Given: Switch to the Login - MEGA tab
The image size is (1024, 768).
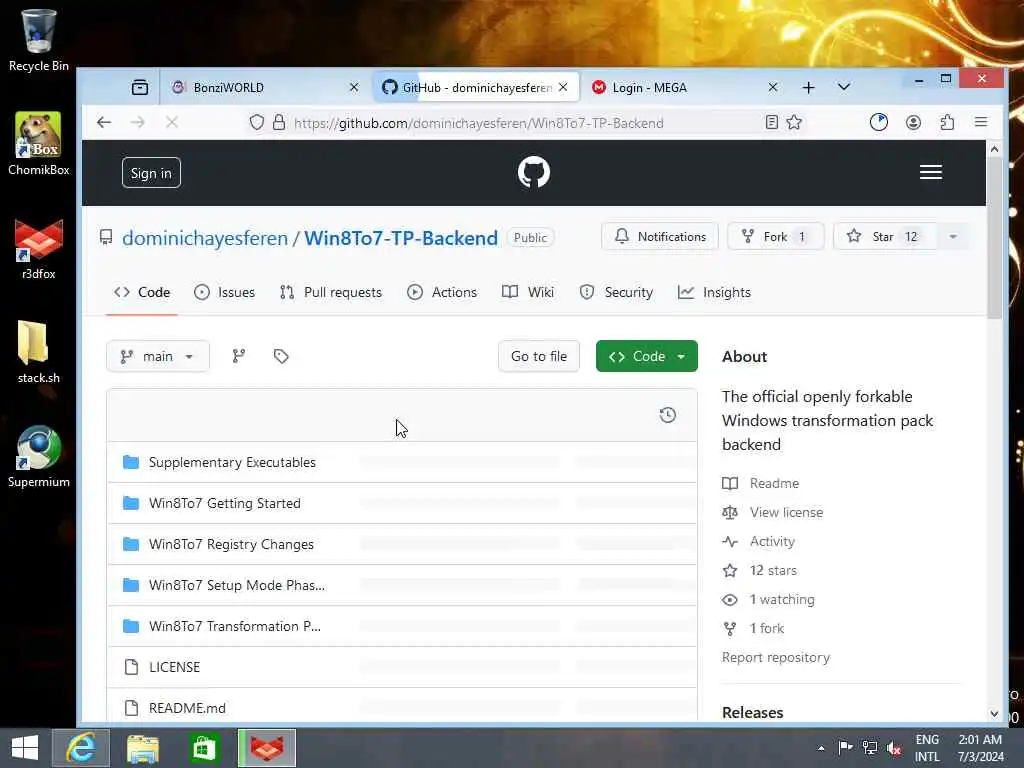Looking at the screenshot, I should 684,87.
